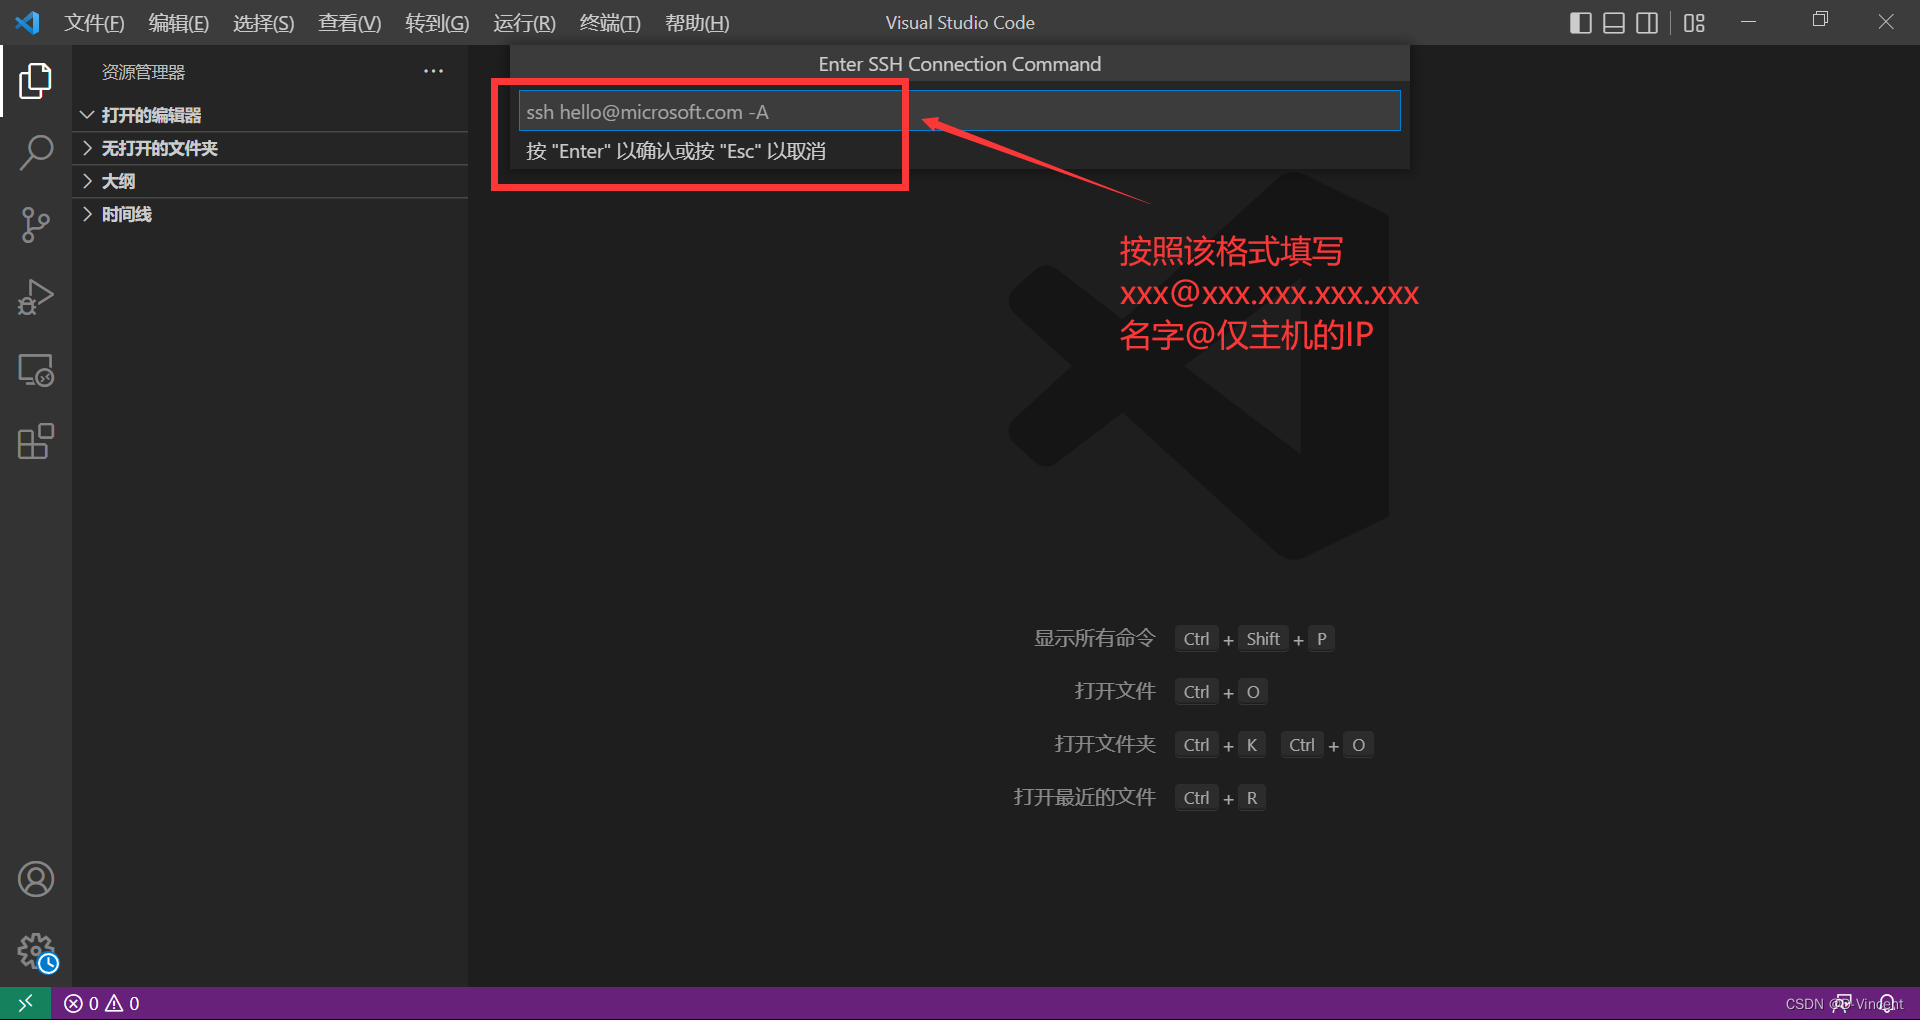Minimize the VS Code window
1920x1020 pixels.
[1748, 22]
